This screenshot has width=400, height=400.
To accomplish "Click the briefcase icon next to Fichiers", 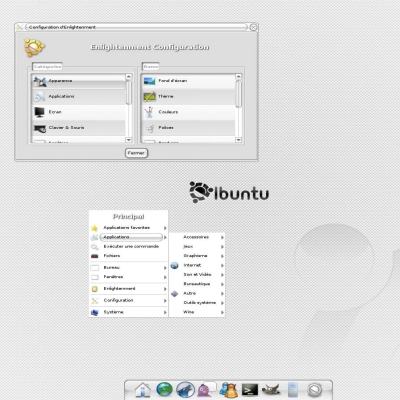I will (95, 256).
